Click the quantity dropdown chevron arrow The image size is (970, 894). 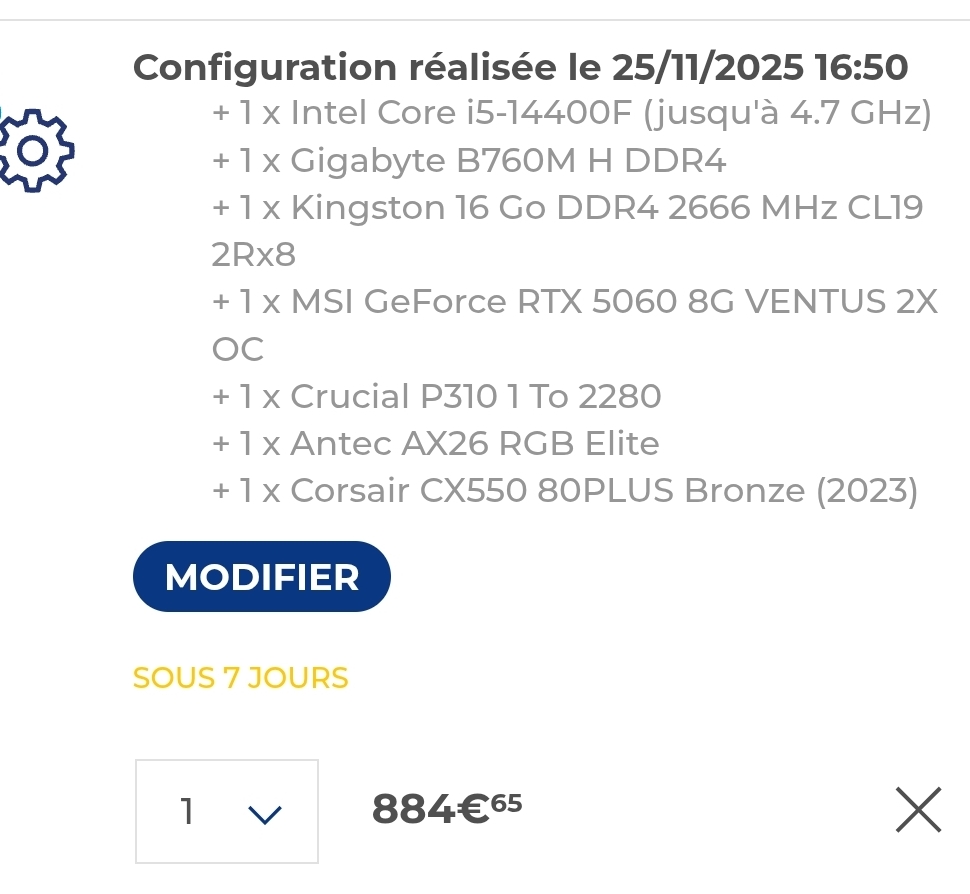coord(264,814)
